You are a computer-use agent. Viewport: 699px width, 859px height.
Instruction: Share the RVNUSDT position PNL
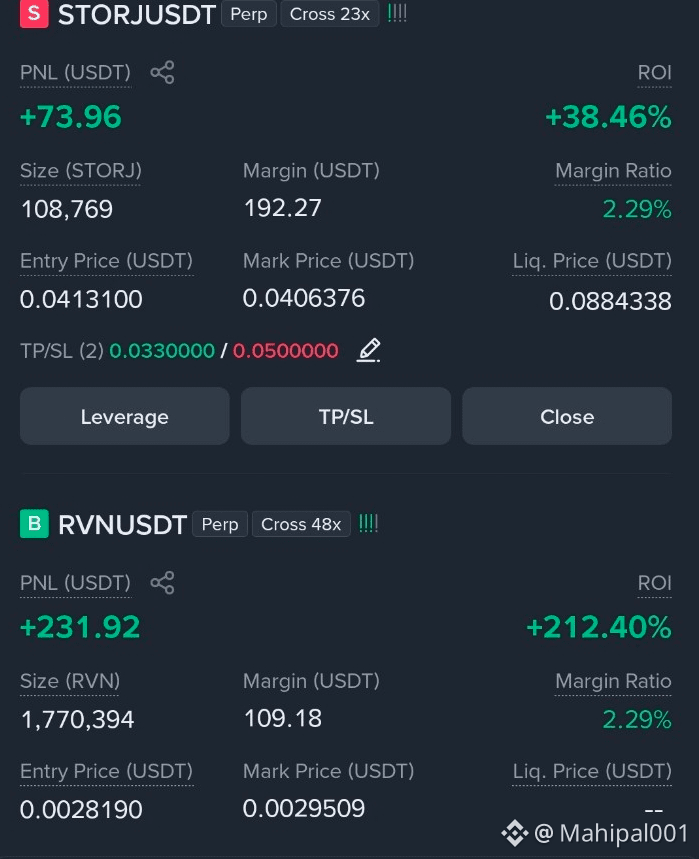pyautogui.click(x=162, y=583)
